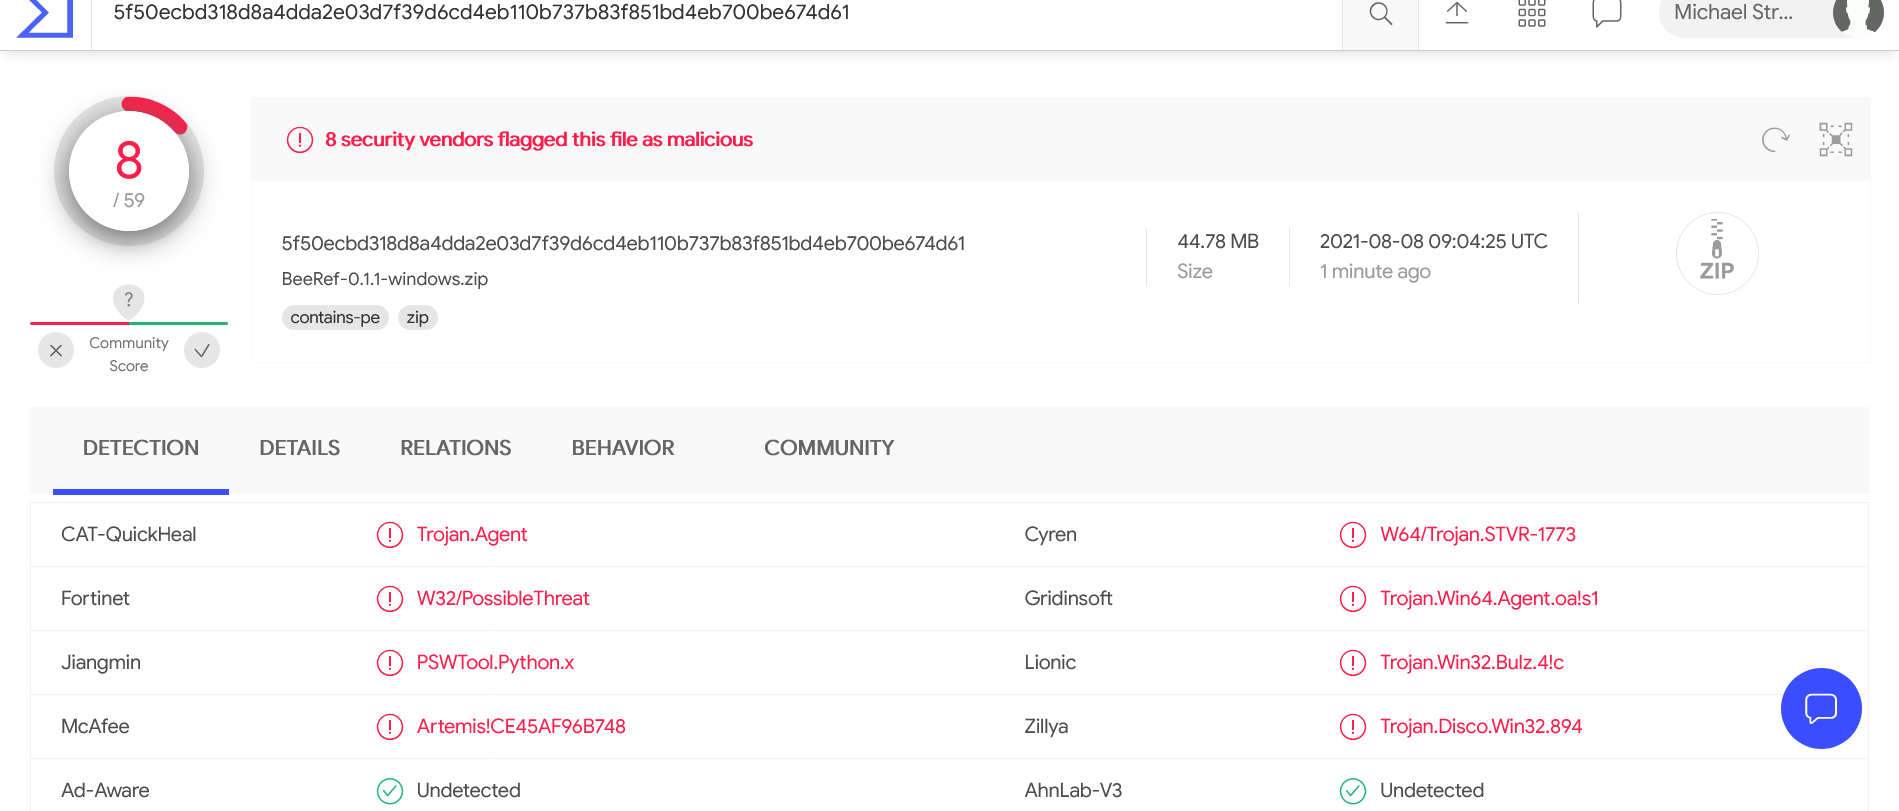Viewport: 1899px width, 811px height.
Task: Vote file as harmless with checkmark
Action: pyautogui.click(x=202, y=351)
